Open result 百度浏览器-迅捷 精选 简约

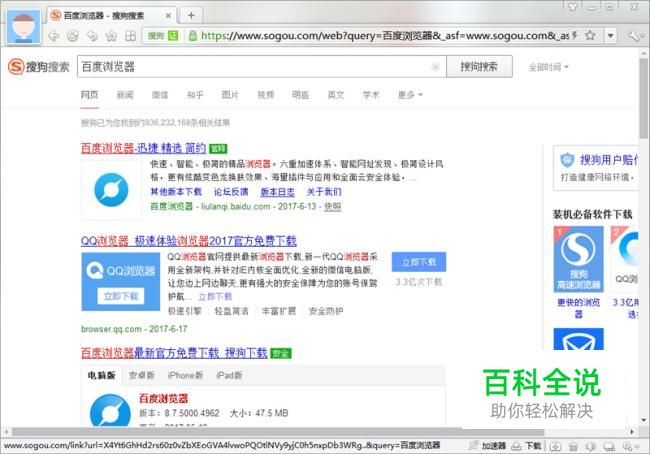point(143,148)
